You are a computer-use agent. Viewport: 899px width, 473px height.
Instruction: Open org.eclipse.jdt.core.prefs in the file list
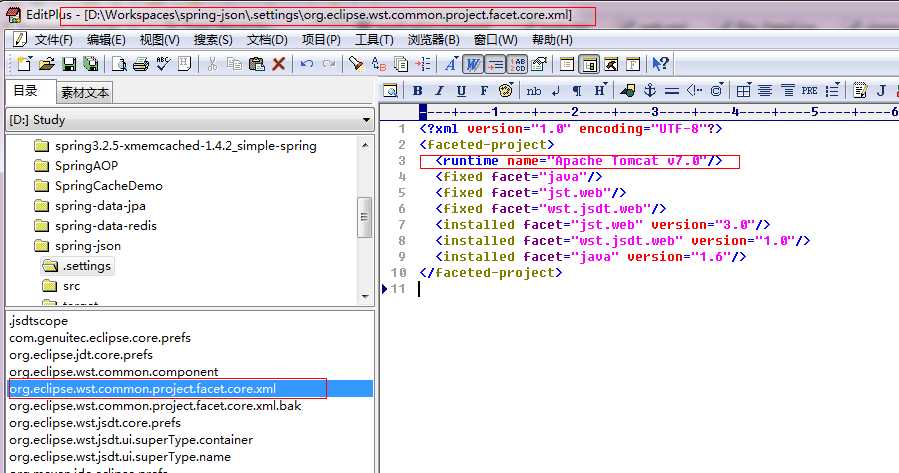point(81,355)
